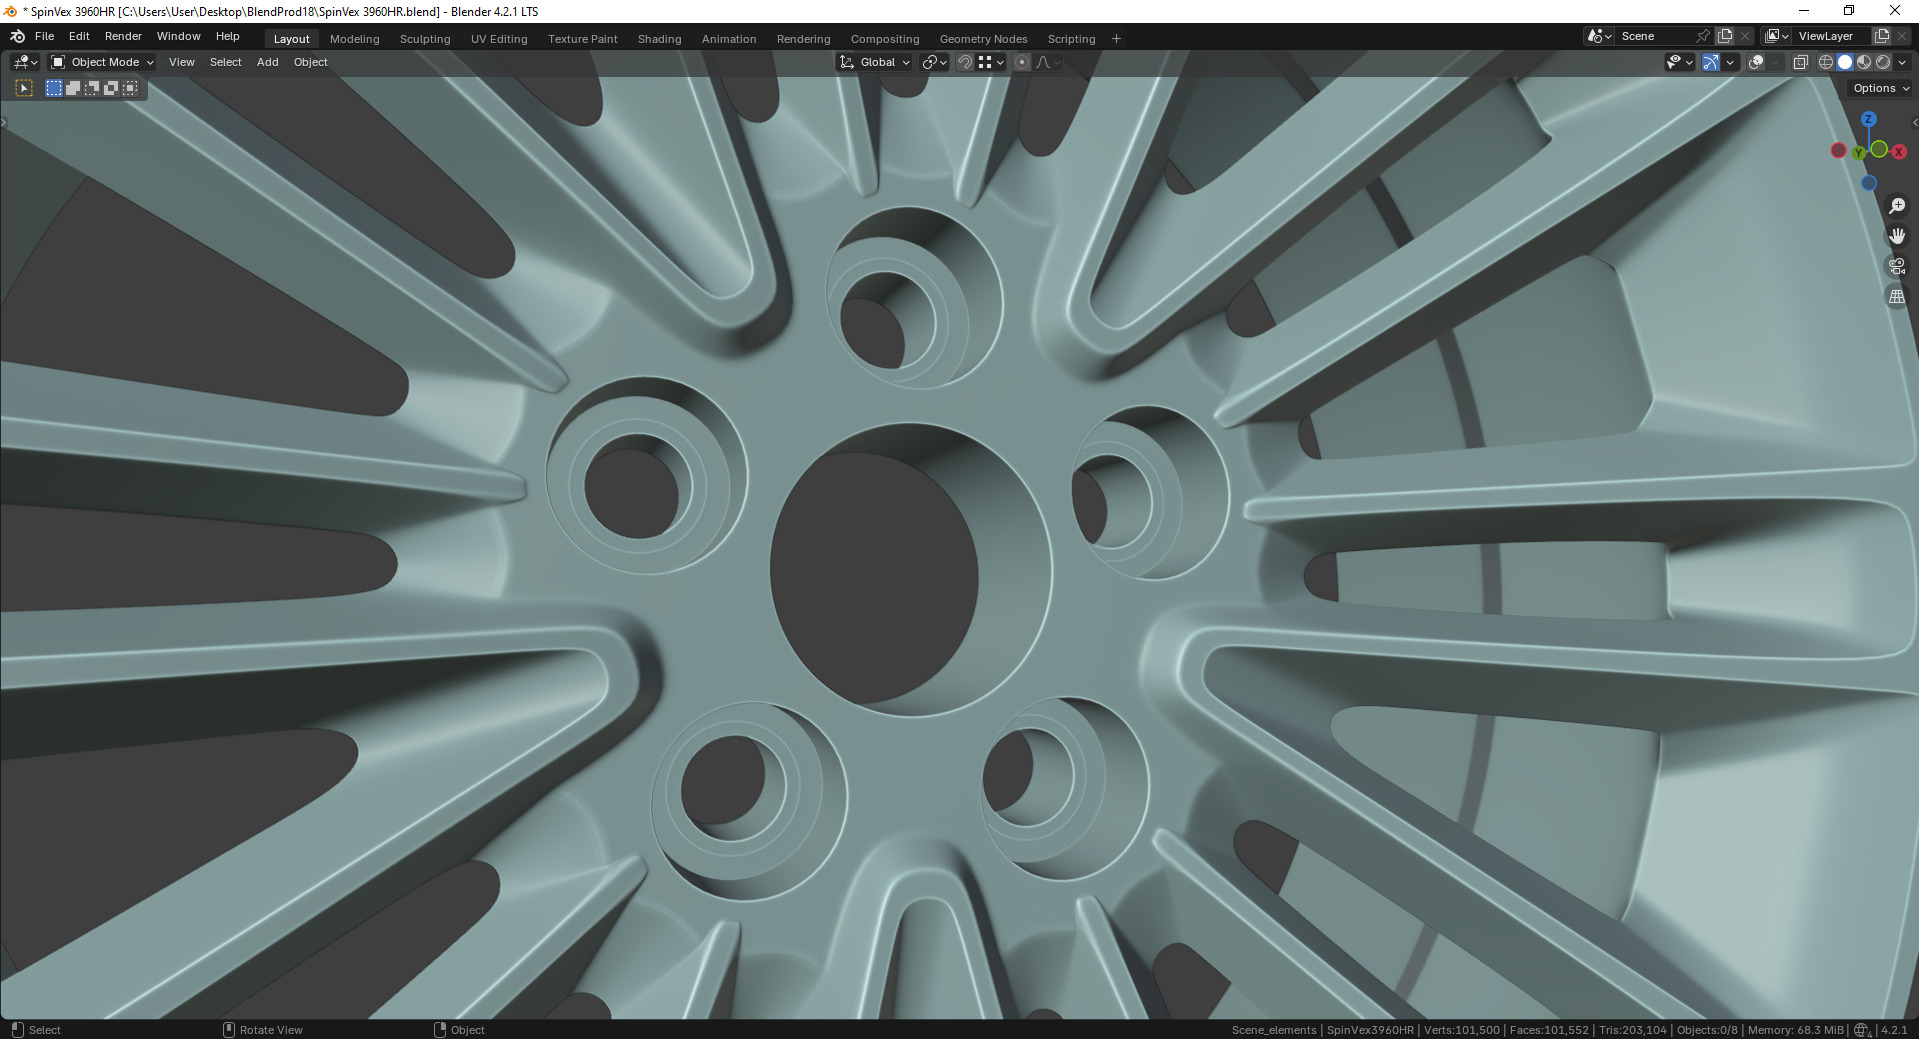
Task: Click the hand Move View icon
Action: [1897, 236]
